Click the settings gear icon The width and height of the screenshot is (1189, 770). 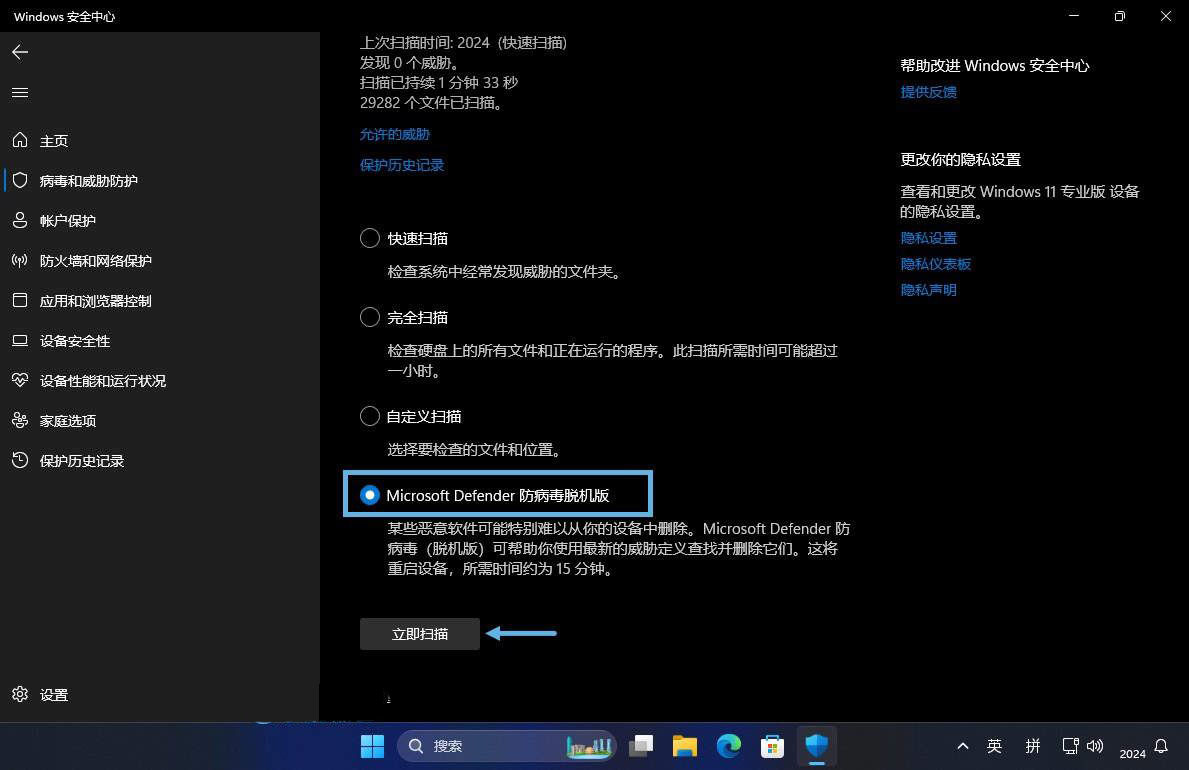(20, 695)
